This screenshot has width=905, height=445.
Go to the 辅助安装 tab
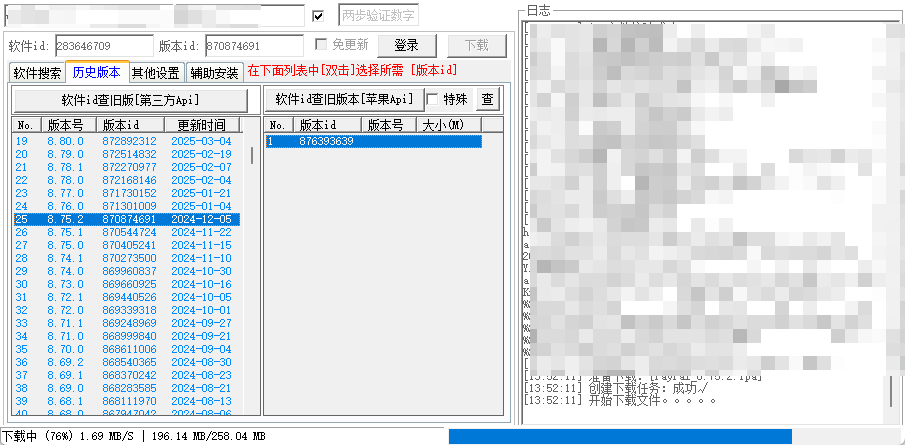(x=214, y=73)
